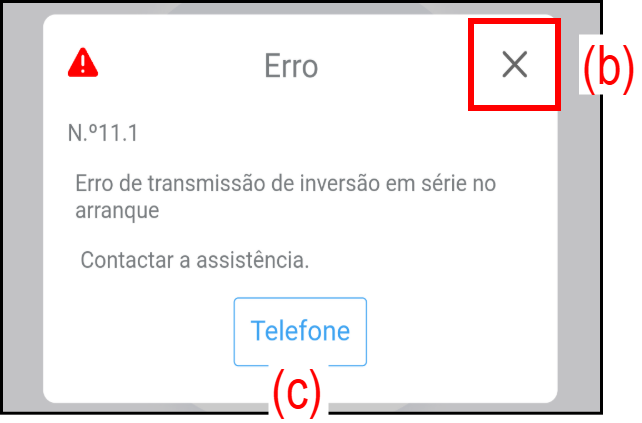642x423 pixels.
Task: Click the first word Erro of message
Action: [x=95, y=183]
